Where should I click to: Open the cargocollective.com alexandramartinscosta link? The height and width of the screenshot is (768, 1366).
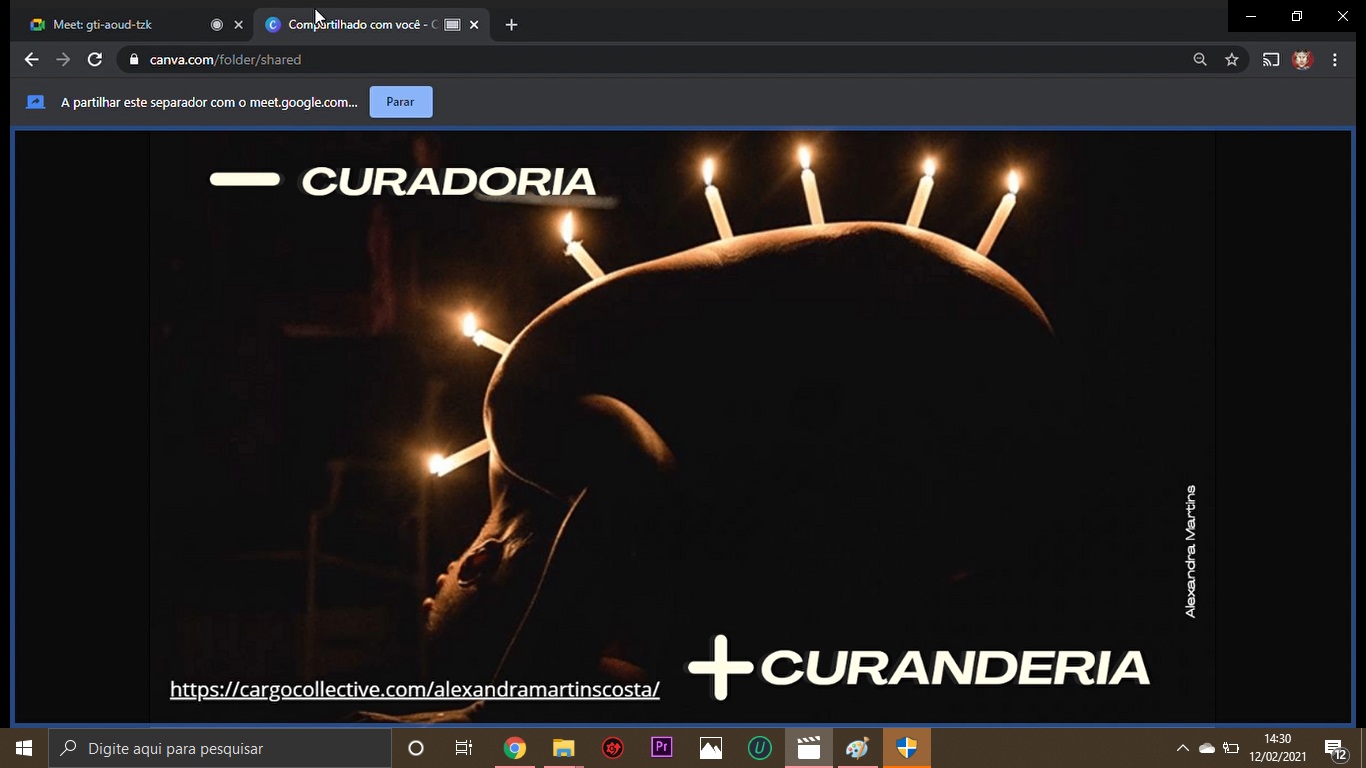tap(414, 689)
